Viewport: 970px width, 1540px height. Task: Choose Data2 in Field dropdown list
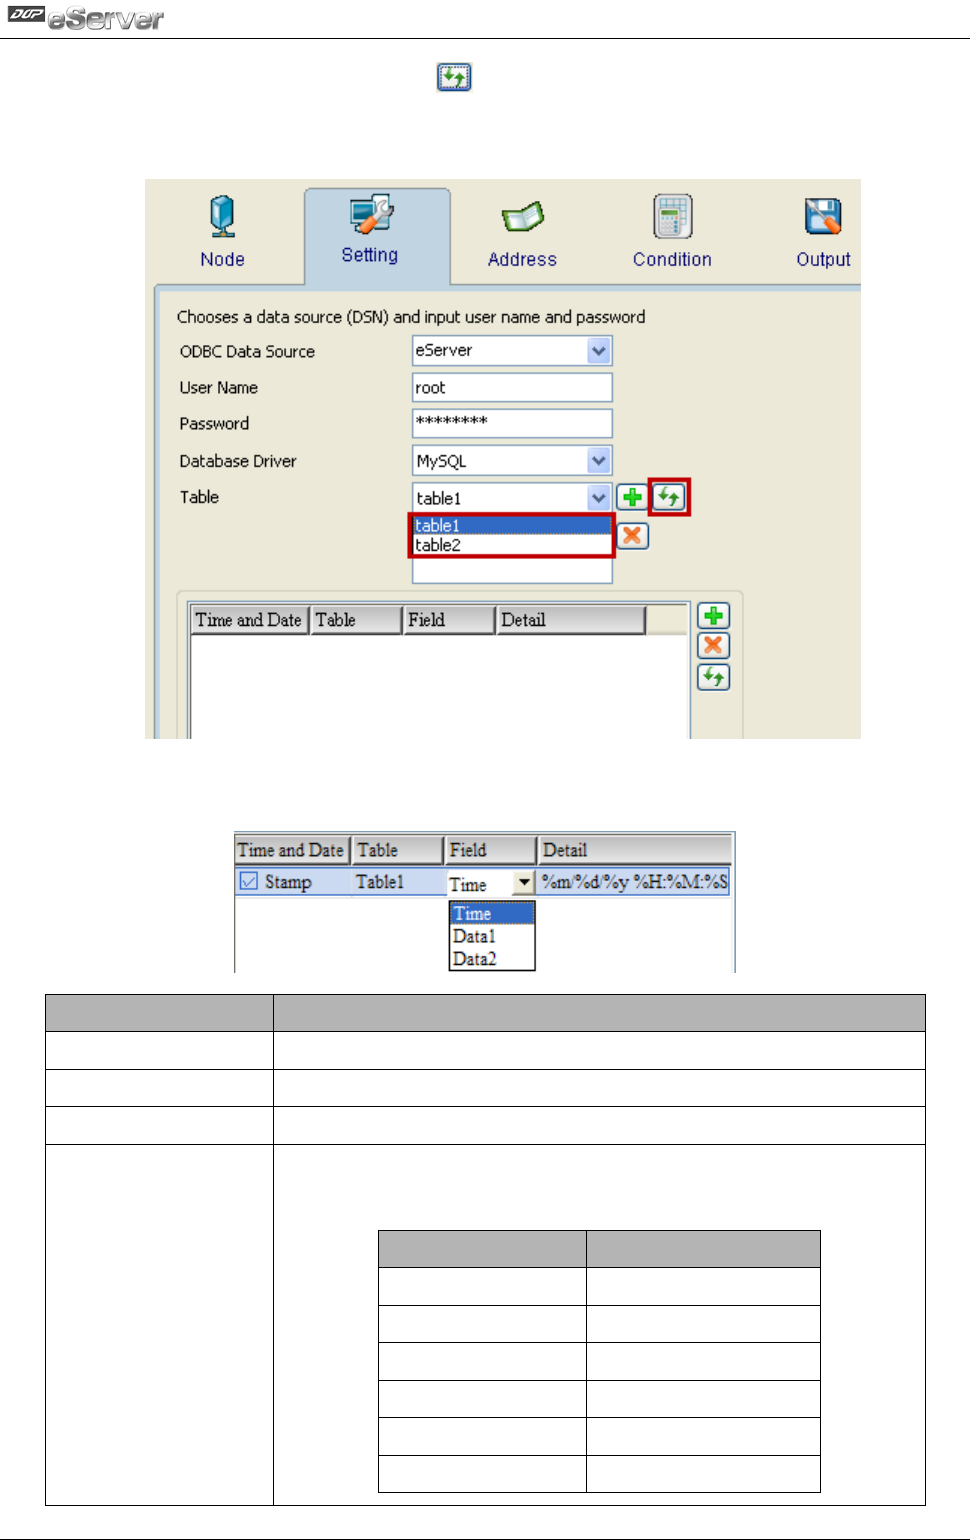click(492, 959)
